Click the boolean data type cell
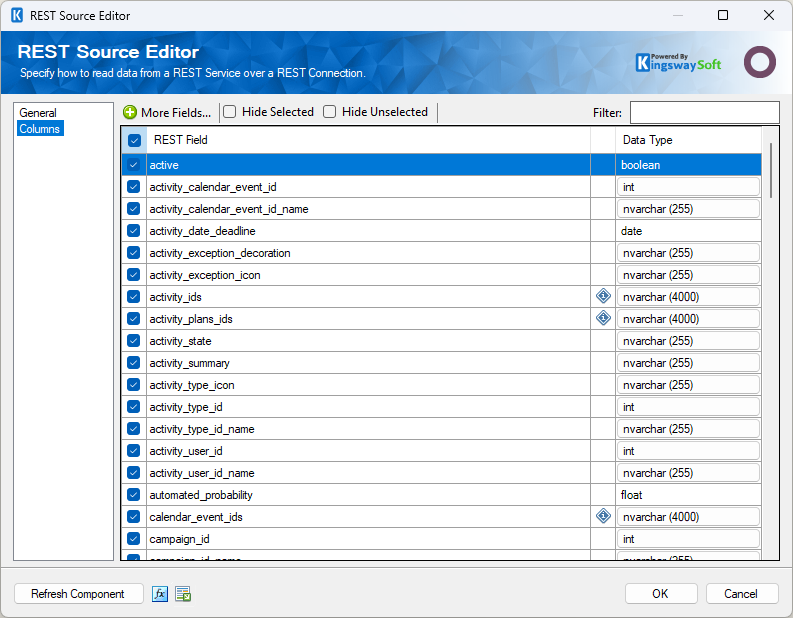 pos(688,165)
